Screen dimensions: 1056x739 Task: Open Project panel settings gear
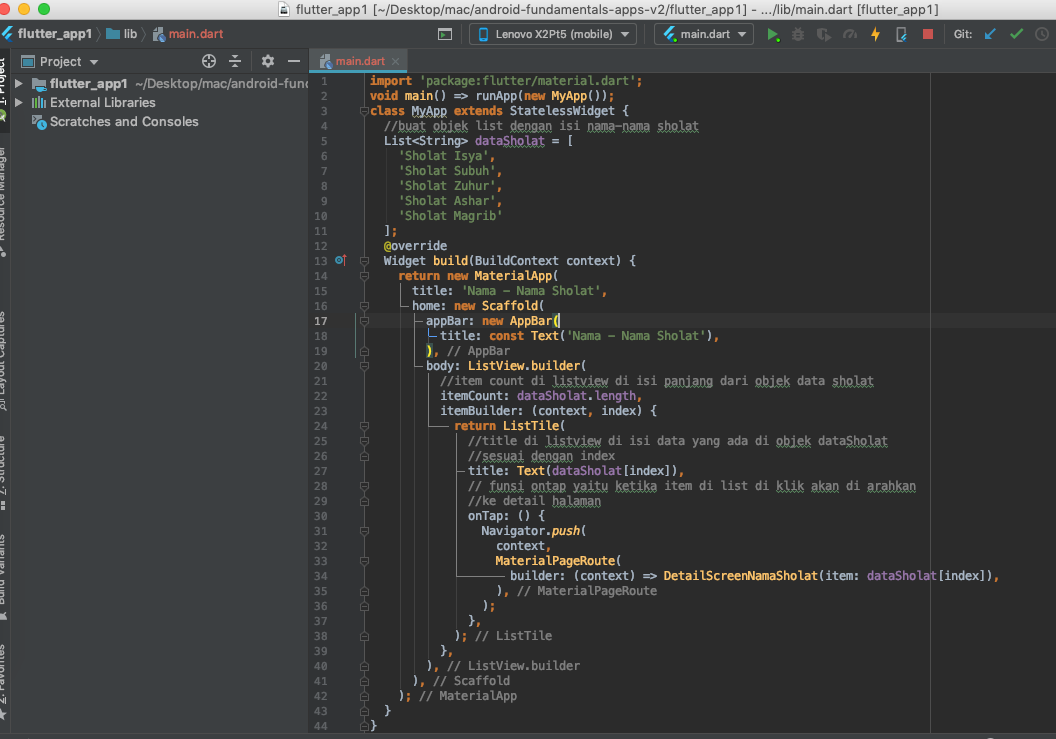[267, 61]
